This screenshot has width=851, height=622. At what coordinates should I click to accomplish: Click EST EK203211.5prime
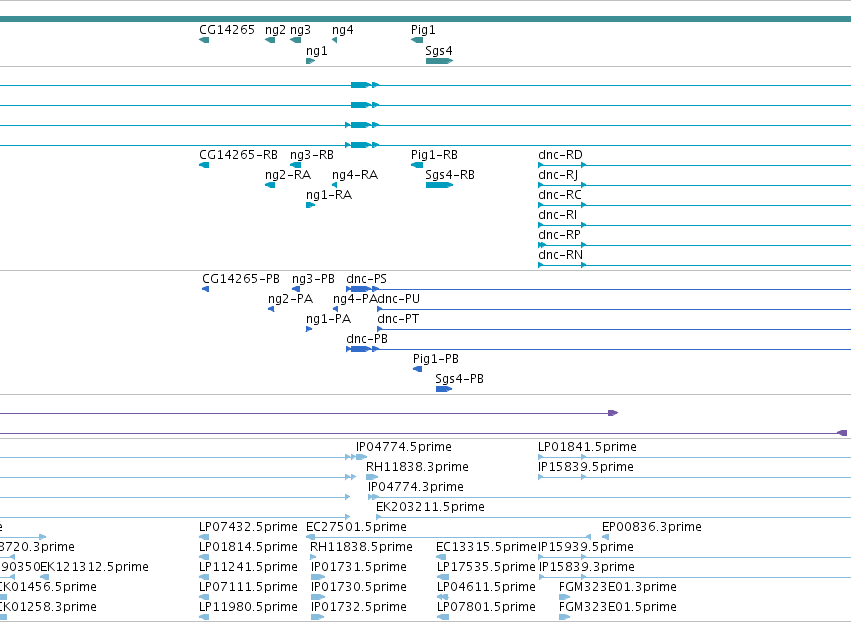click(x=430, y=507)
